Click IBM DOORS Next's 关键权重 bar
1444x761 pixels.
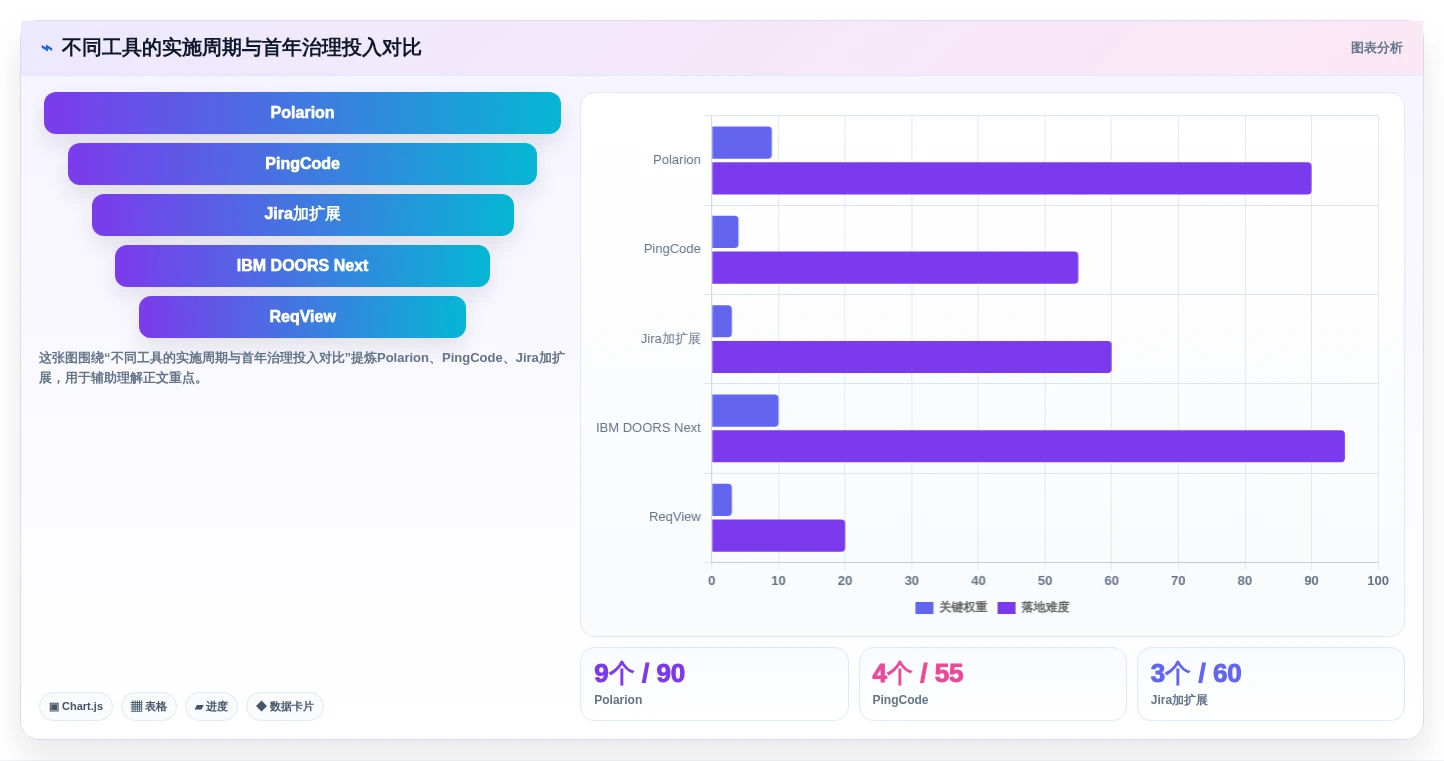click(x=745, y=411)
